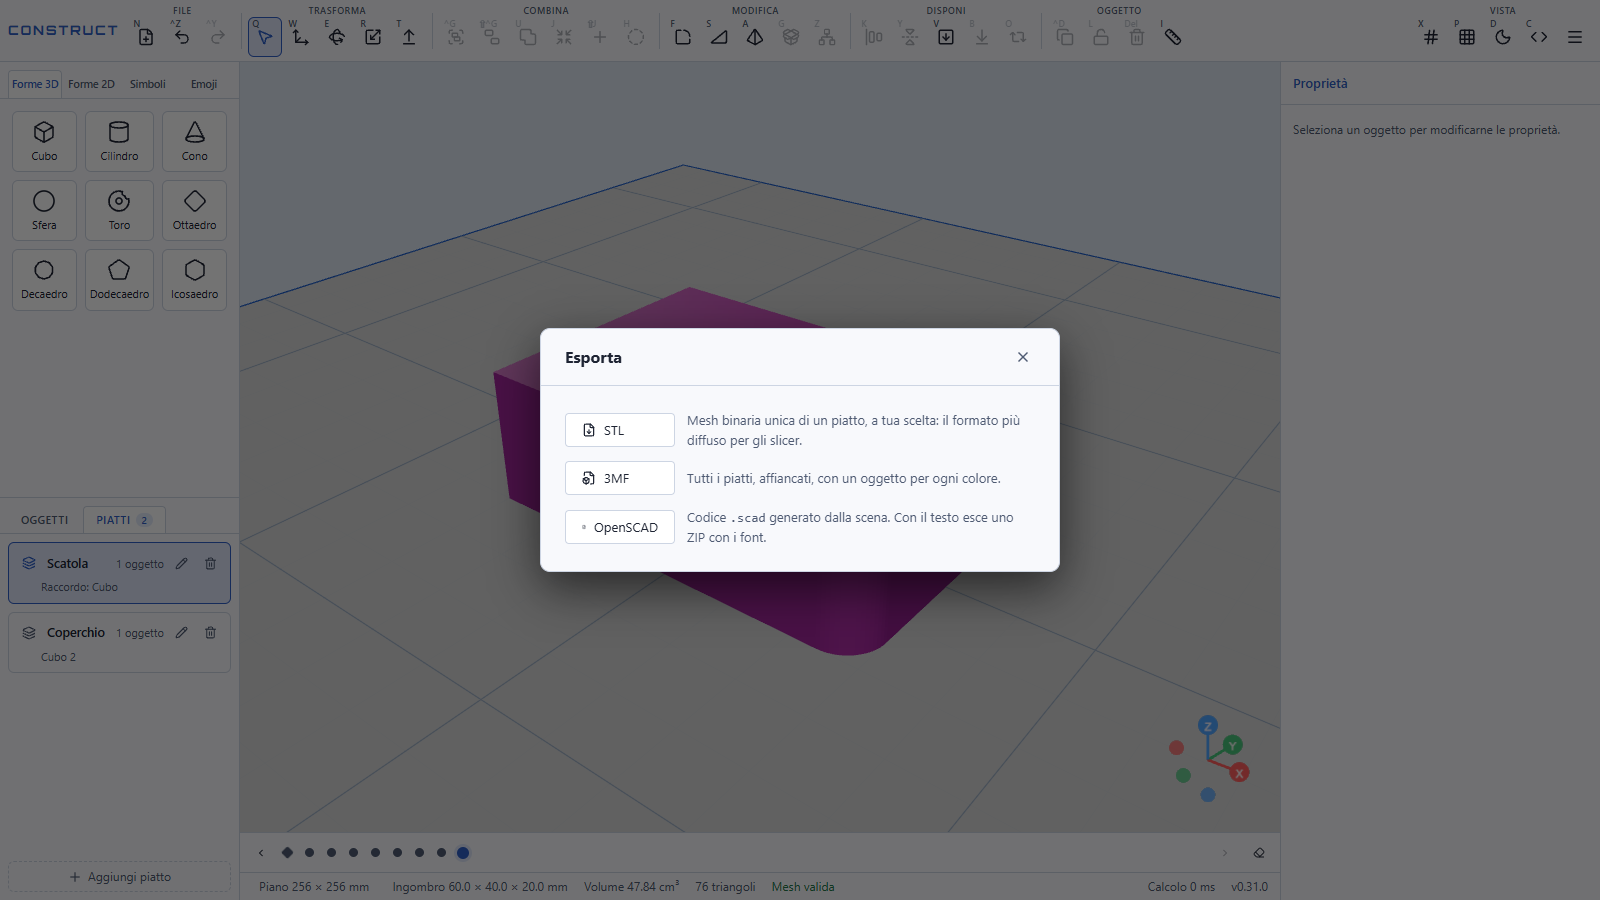Activate the scale tool in TRASFORMA
This screenshot has height=900, width=1600.
(373, 37)
